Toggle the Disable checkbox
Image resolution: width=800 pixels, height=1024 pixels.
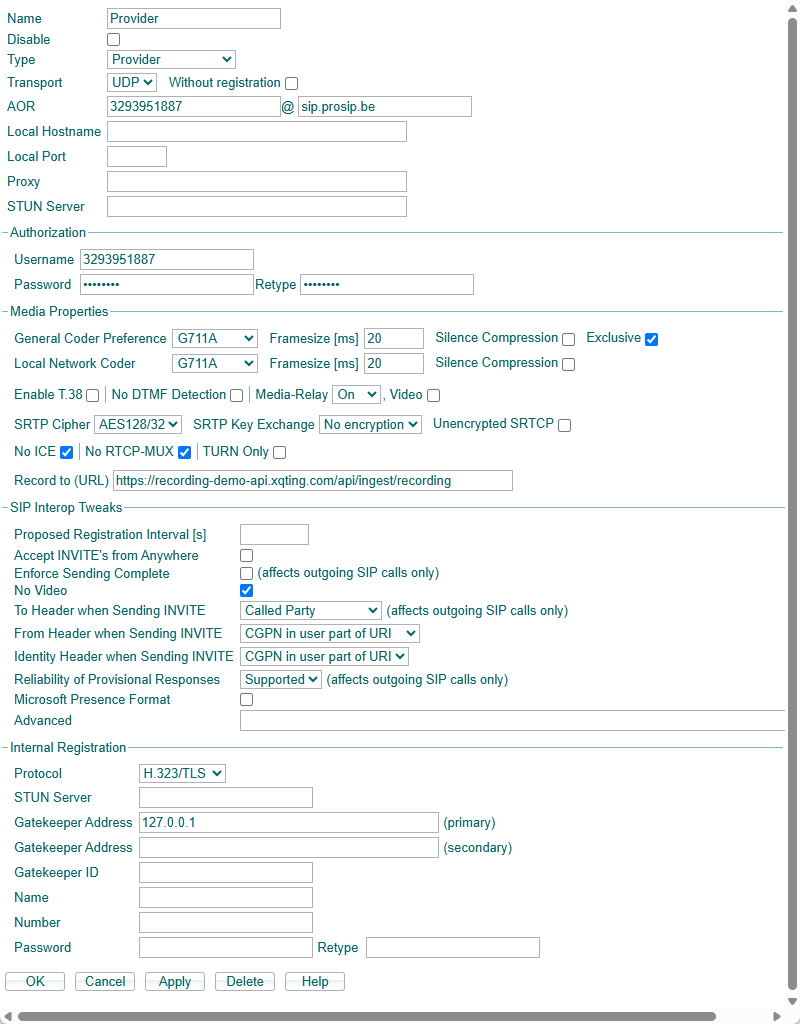(x=113, y=40)
